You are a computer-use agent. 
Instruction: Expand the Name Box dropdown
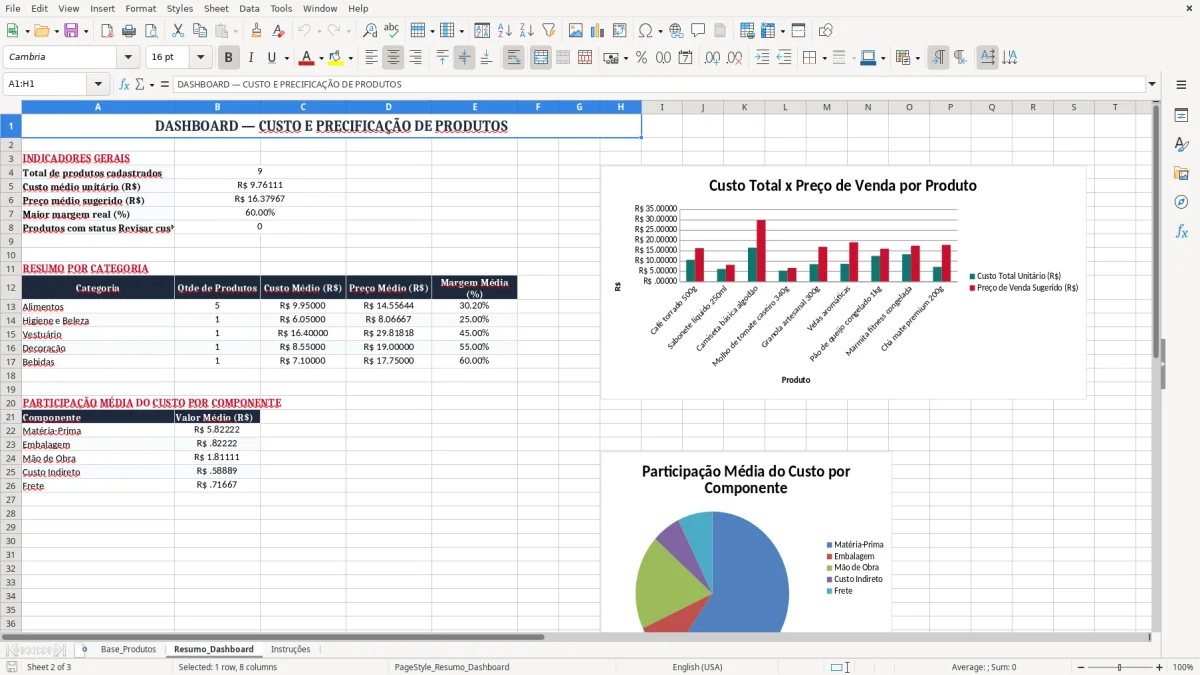98,84
